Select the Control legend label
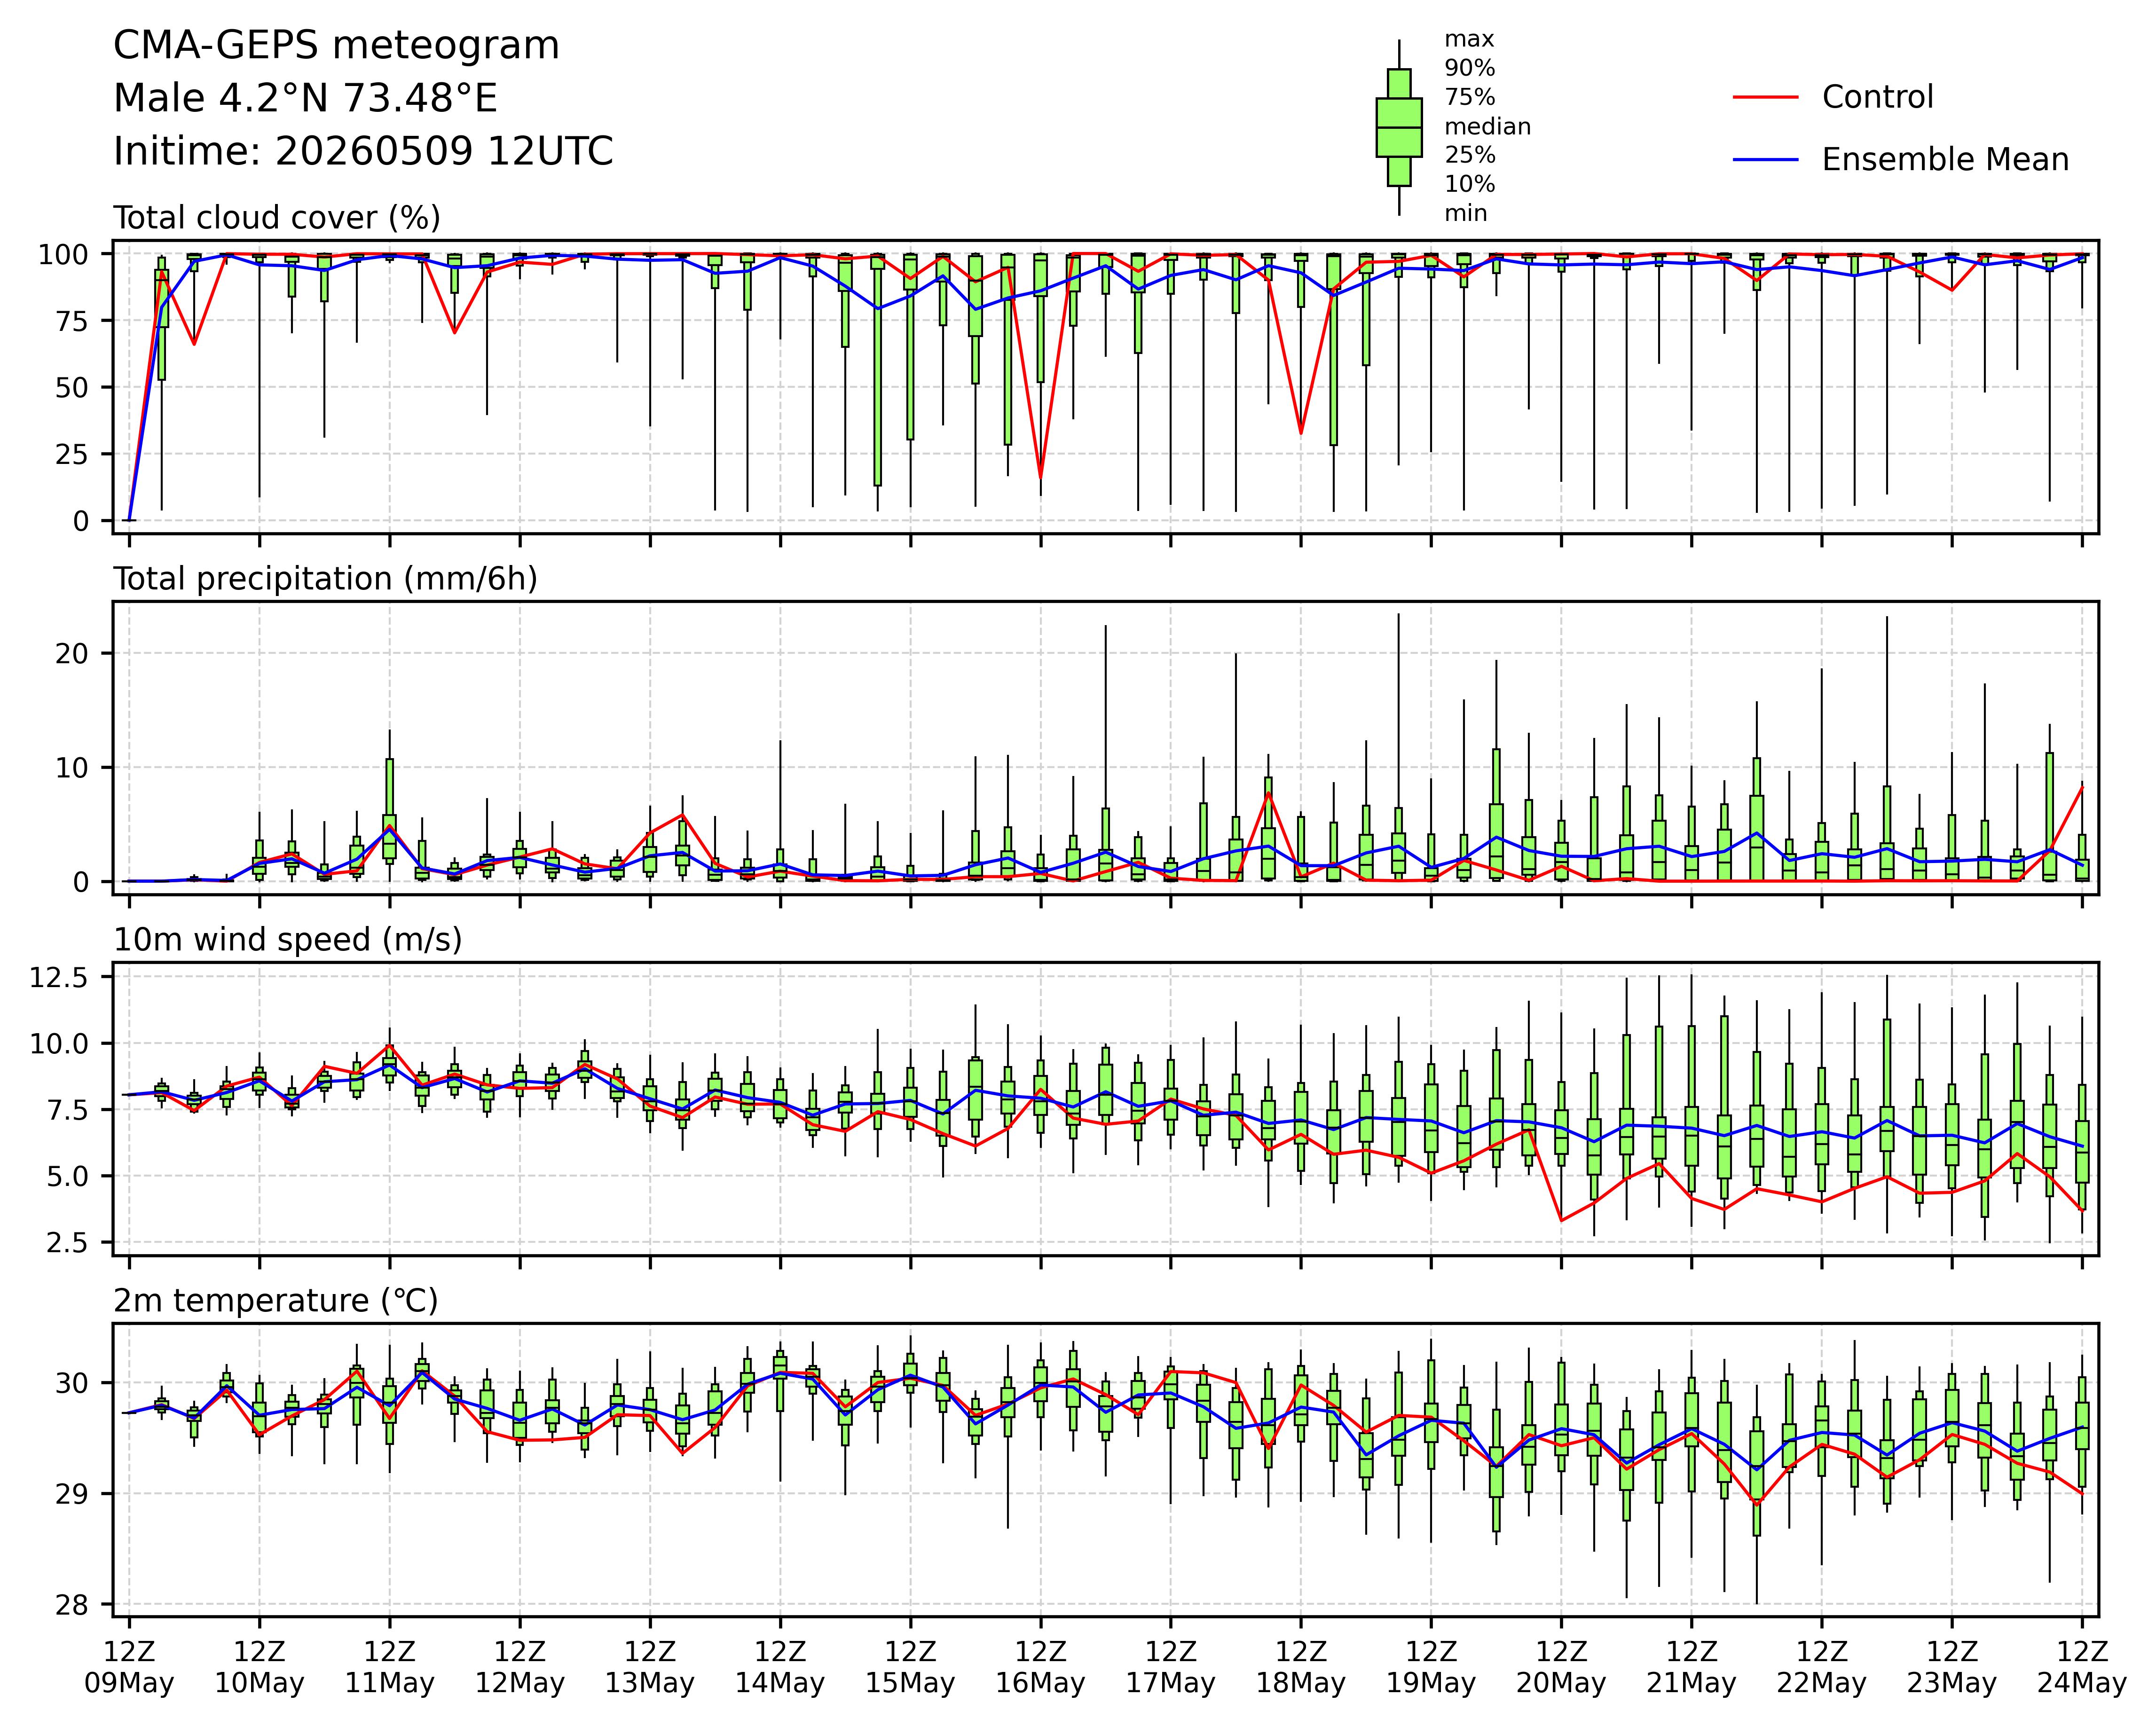This screenshot has width=2156, height=1726. click(x=1877, y=97)
